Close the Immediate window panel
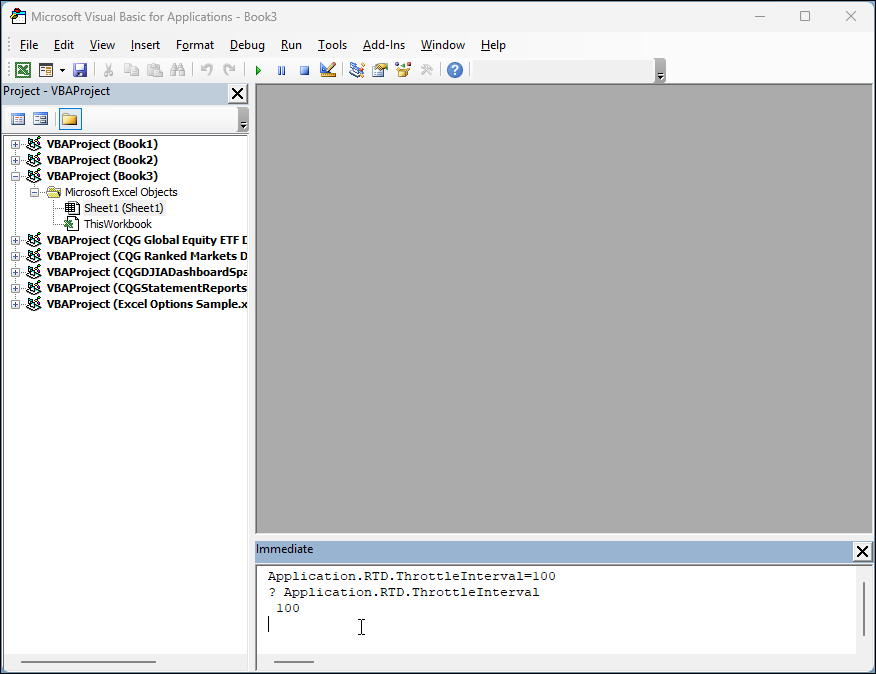This screenshot has width=876, height=674. pyautogui.click(x=862, y=552)
